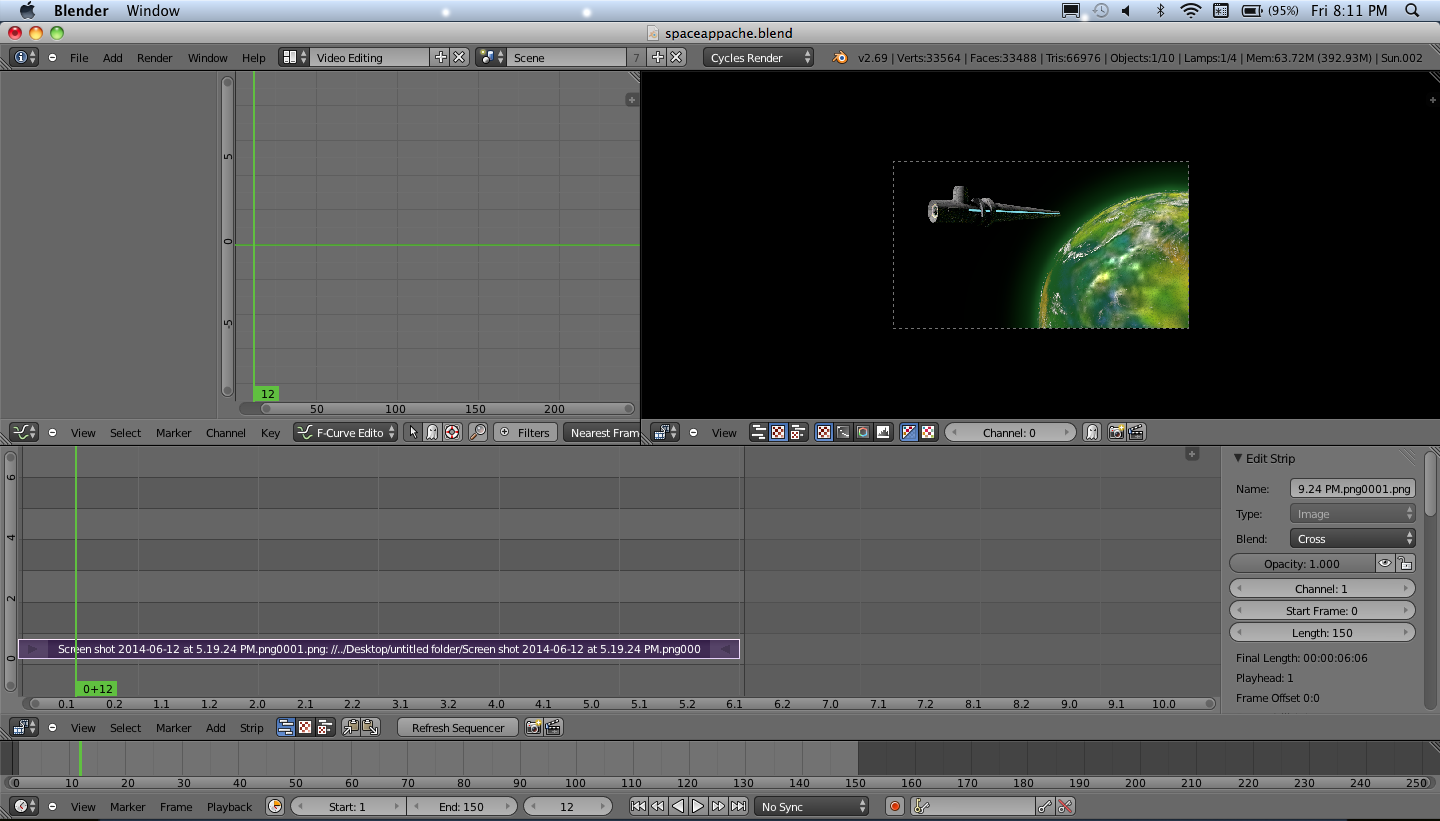Click the insert keyframe icon in timeline header
Image resolution: width=1440 pixels, height=821 pixels.
[1045, 807]
